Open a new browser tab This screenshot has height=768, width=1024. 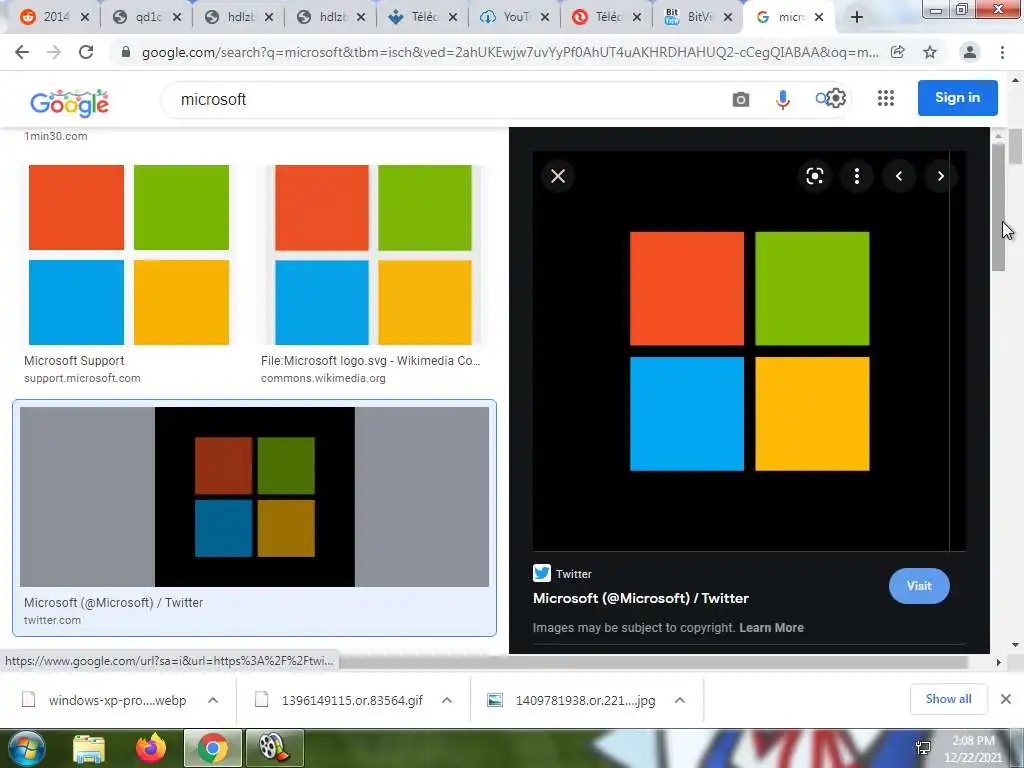[857, 18]
